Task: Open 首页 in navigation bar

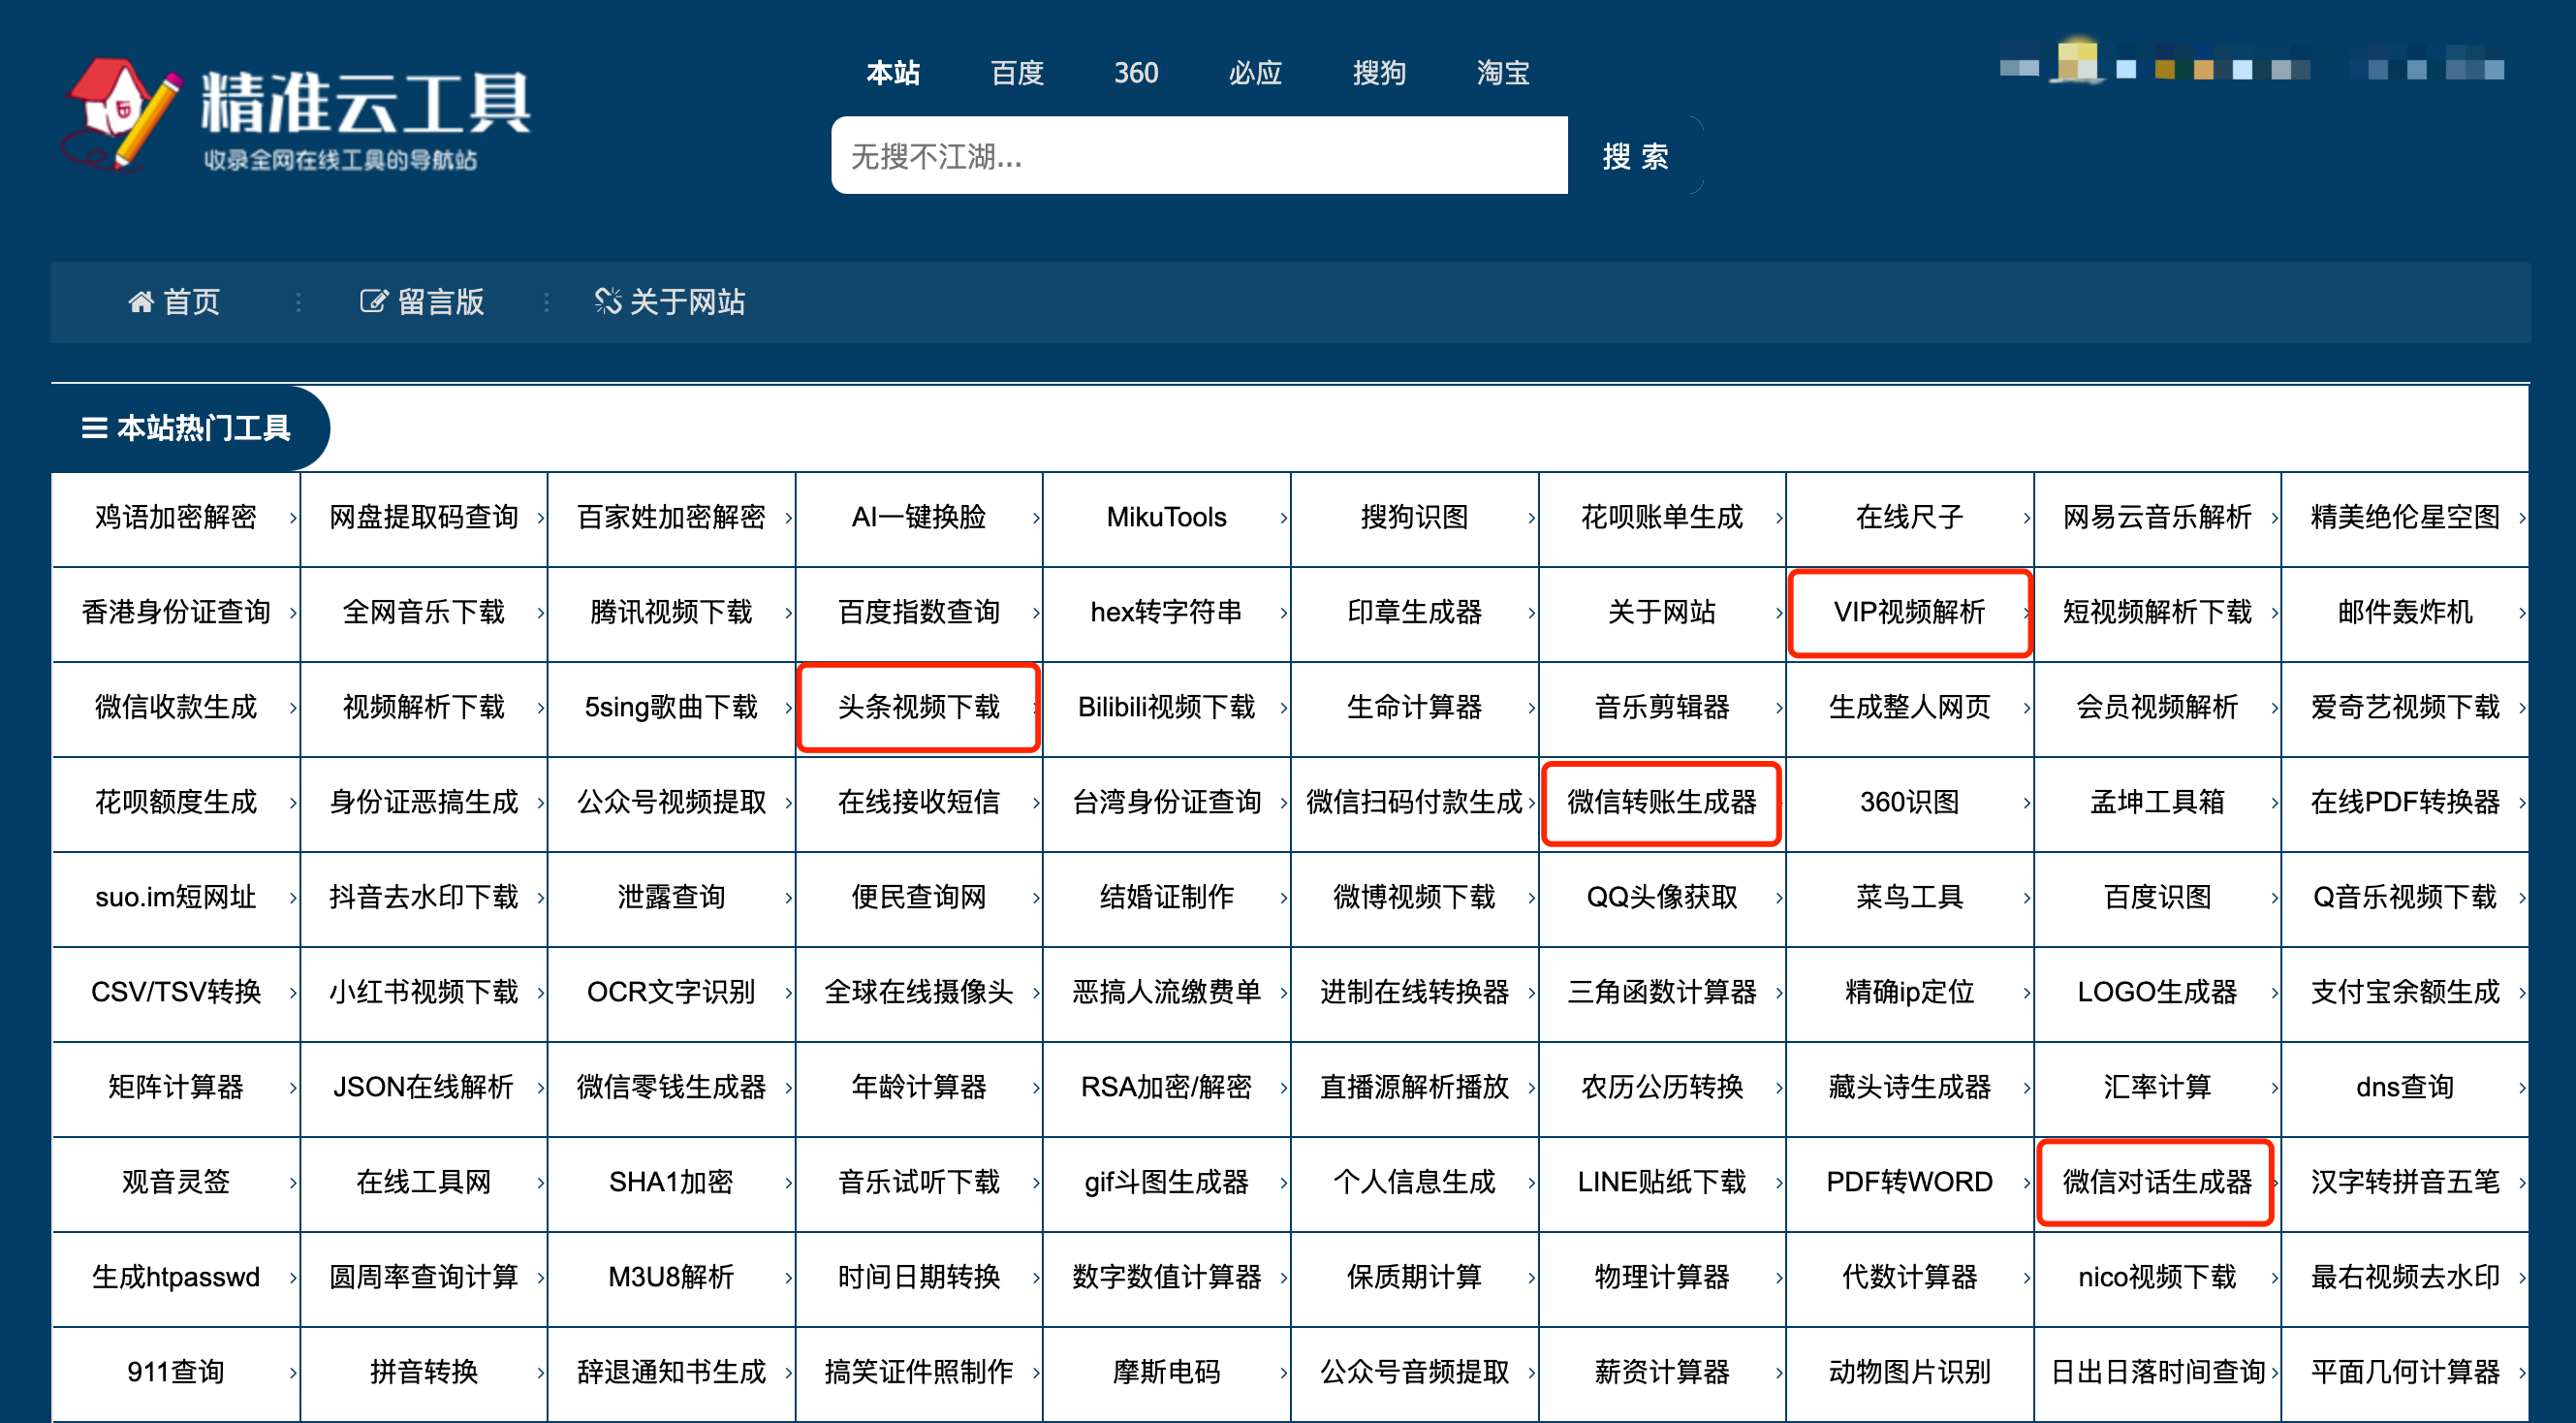Action: [191, 301]
